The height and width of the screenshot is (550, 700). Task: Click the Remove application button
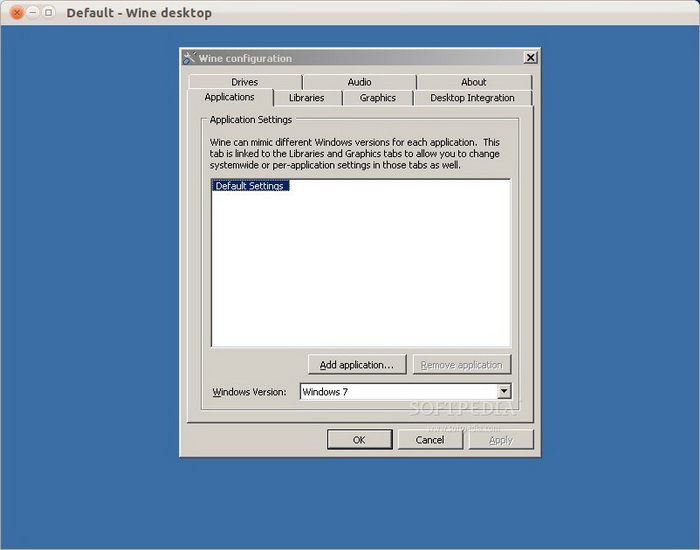461,365
